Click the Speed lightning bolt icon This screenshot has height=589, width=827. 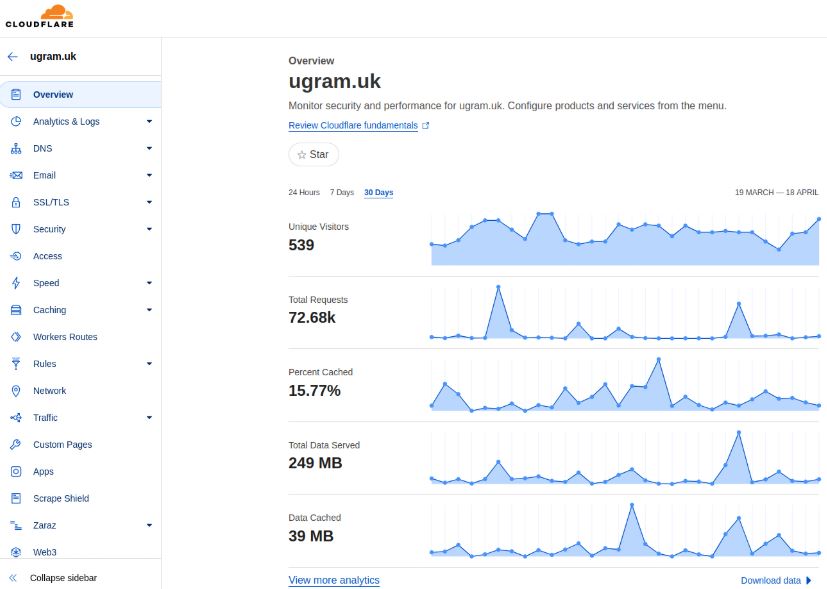(16, 283)
